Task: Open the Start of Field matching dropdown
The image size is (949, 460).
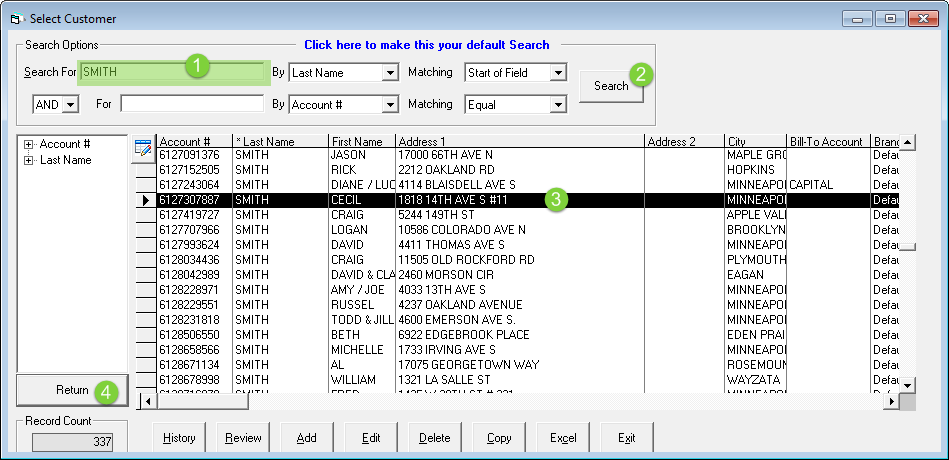Action: point(558,73)
